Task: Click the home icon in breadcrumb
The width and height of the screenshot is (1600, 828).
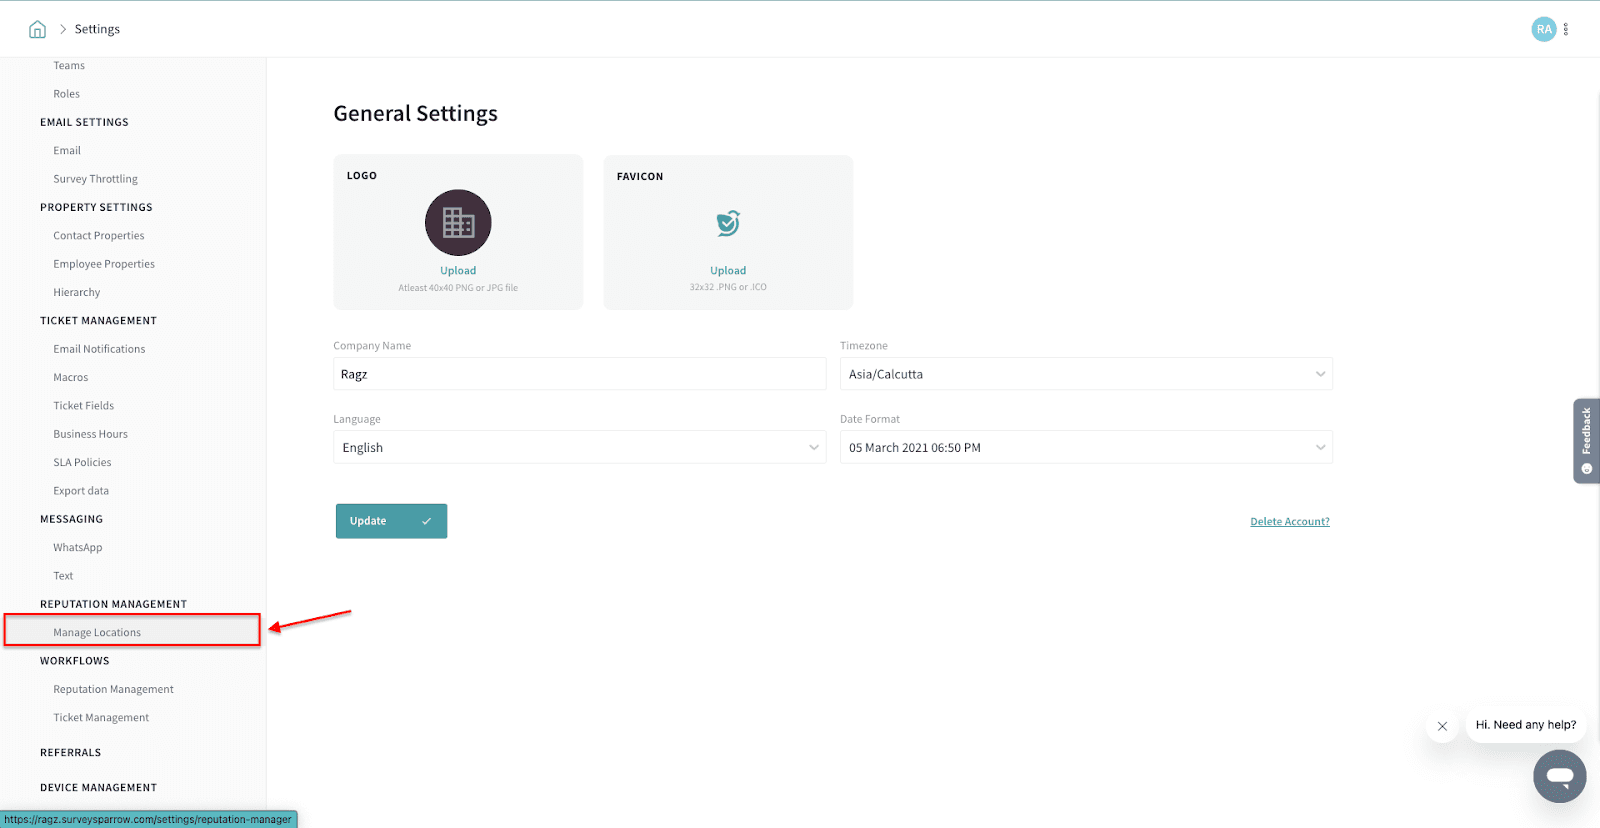Action: click(x=37, y=29)
